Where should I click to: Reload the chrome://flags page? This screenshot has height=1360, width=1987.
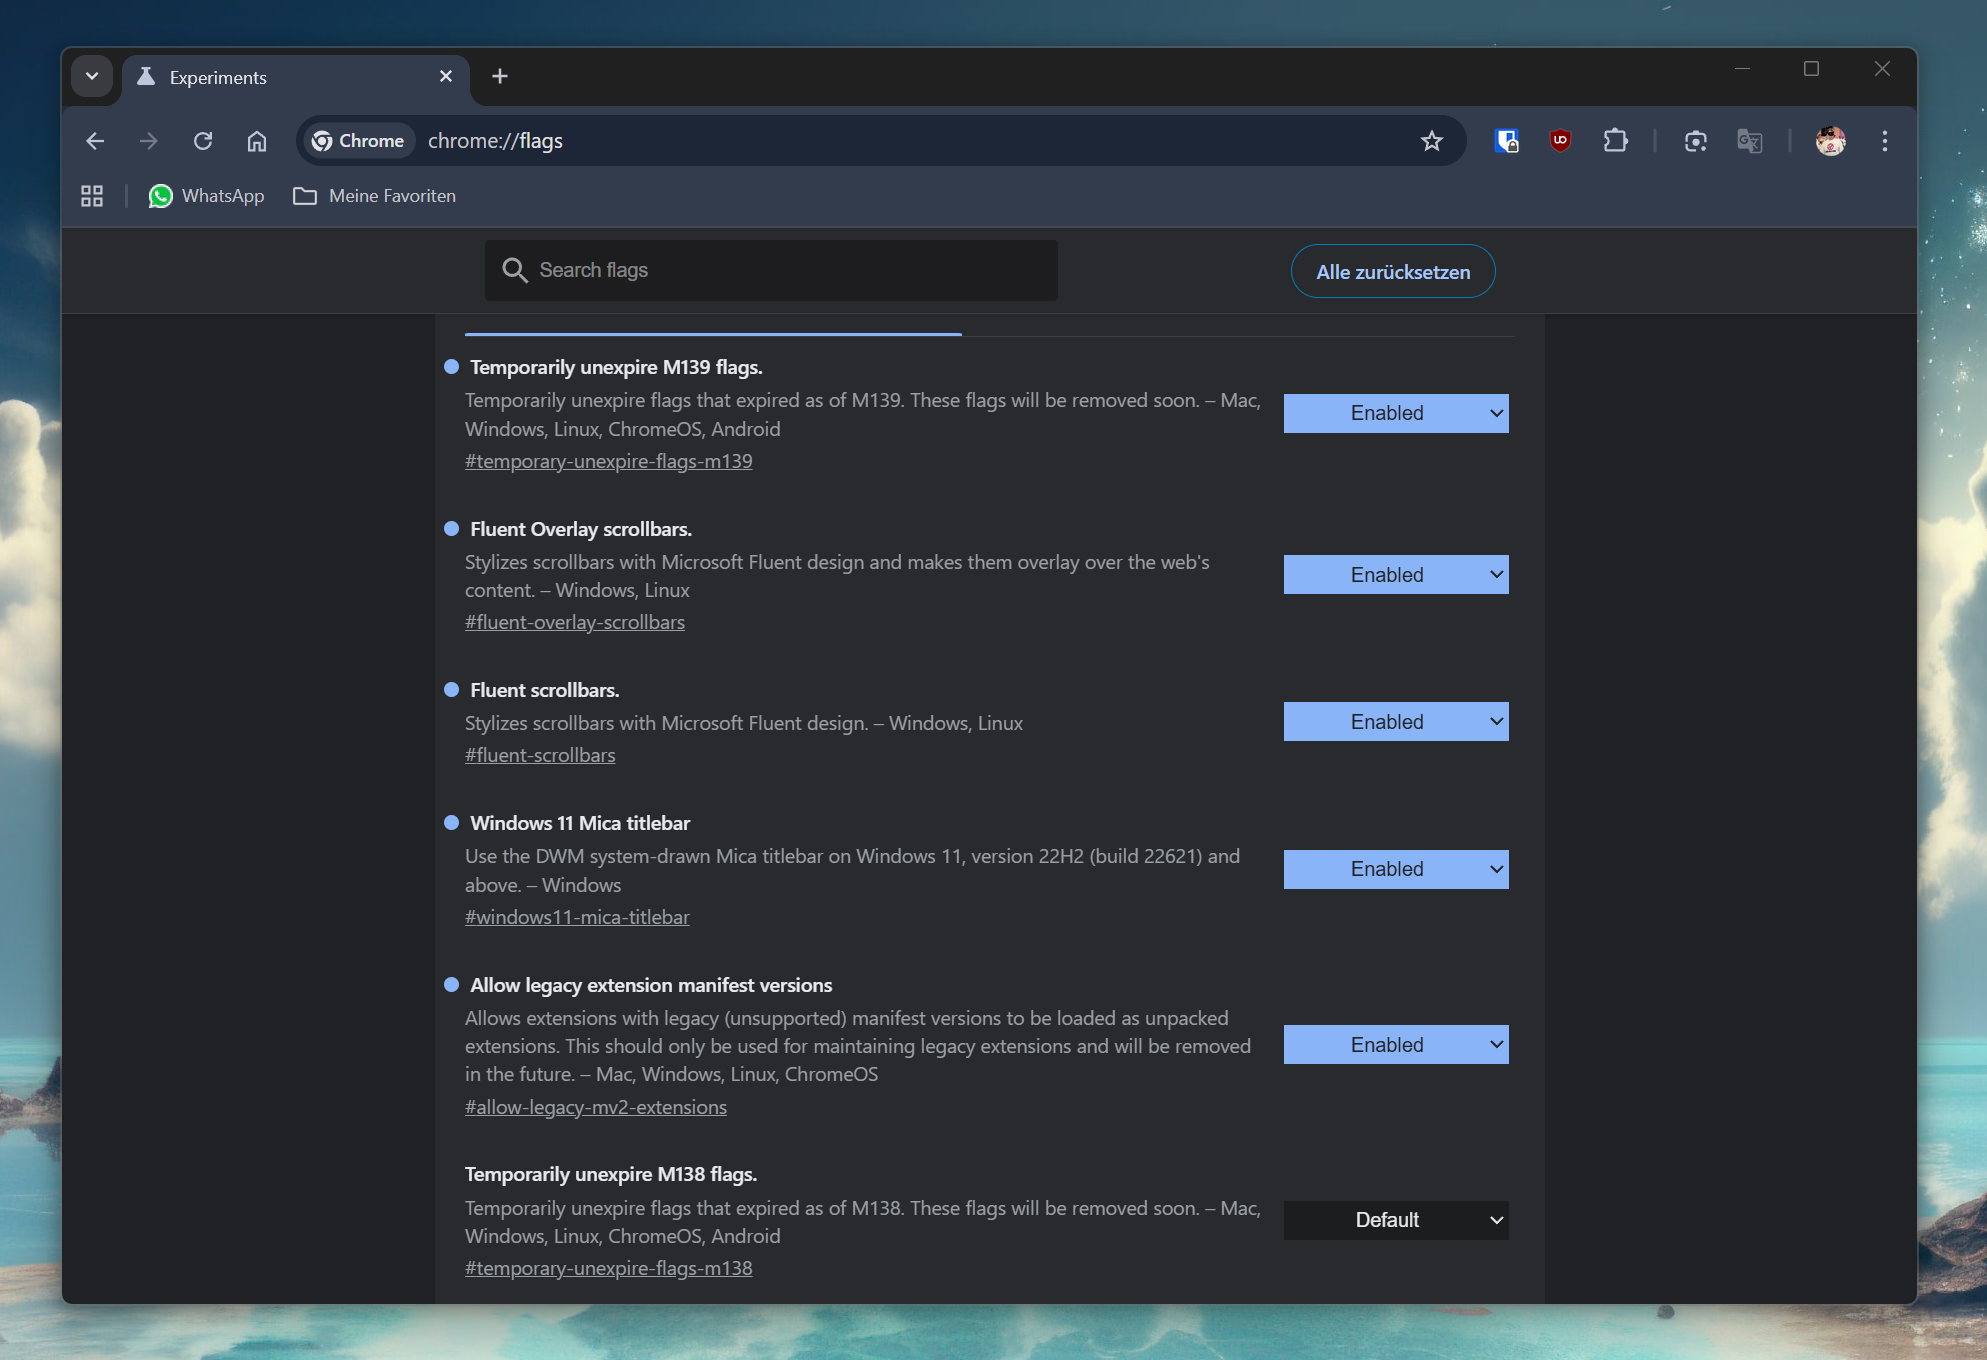[x=203, y=141]
